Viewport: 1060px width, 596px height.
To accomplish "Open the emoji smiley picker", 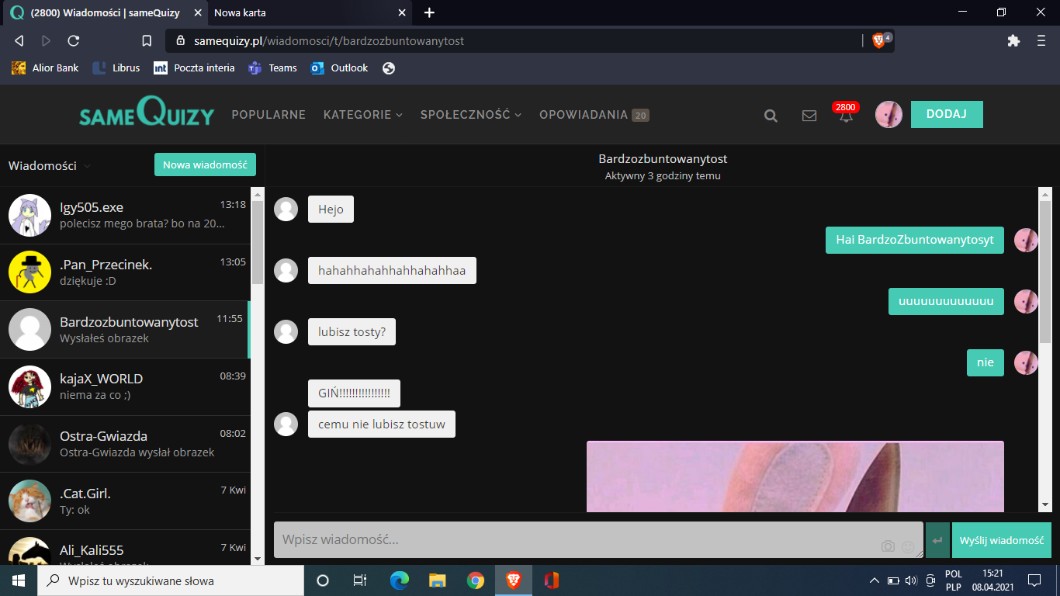I will (908, 546).
